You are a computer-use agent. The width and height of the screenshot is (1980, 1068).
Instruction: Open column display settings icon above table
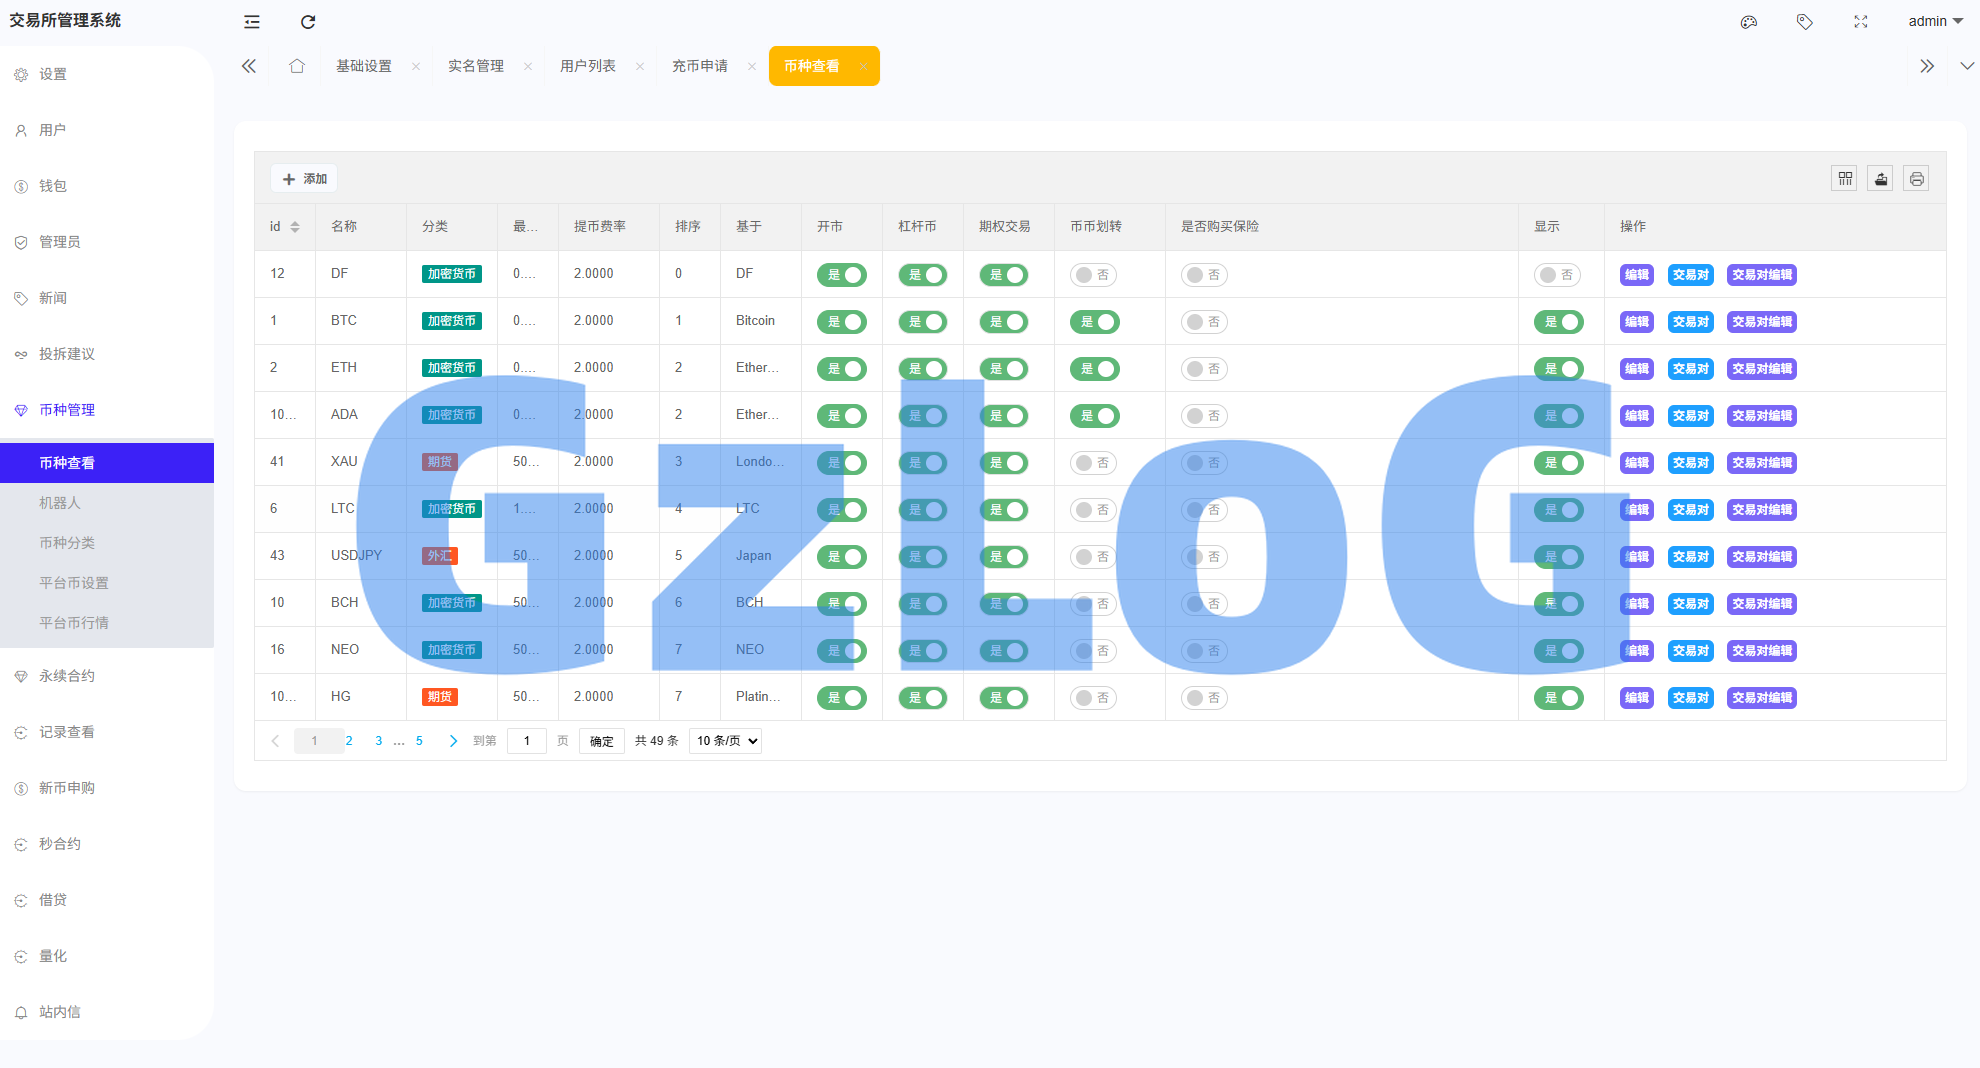pos(1844,177)
